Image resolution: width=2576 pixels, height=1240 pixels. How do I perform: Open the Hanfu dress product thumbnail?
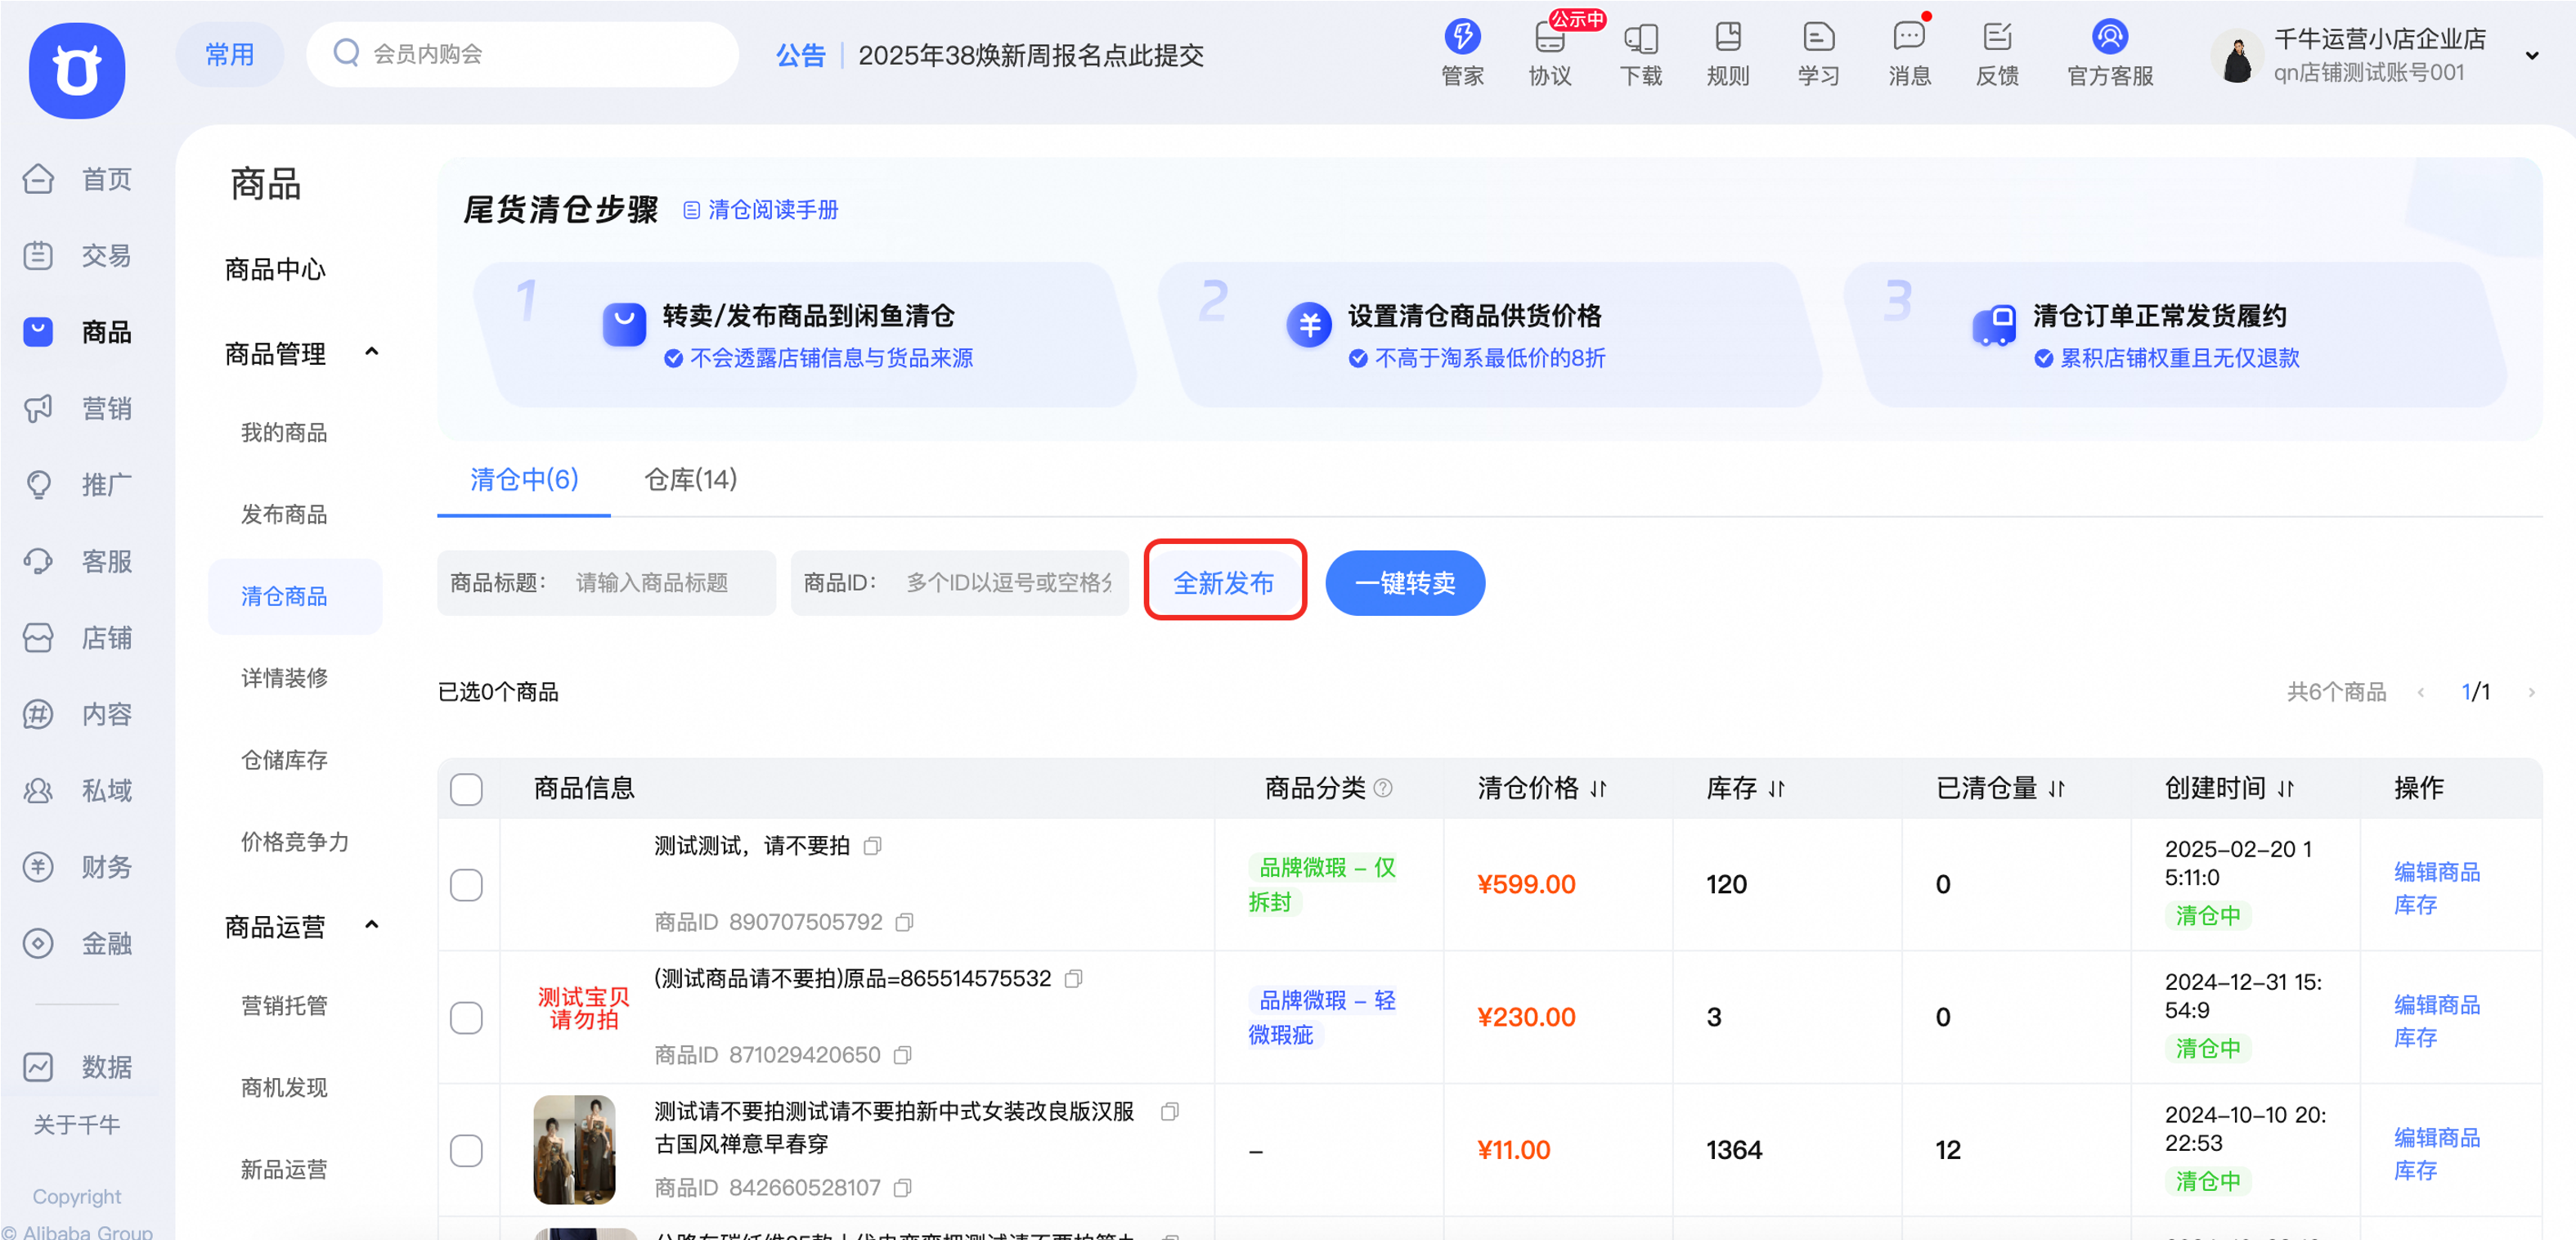coord(574,1149)
